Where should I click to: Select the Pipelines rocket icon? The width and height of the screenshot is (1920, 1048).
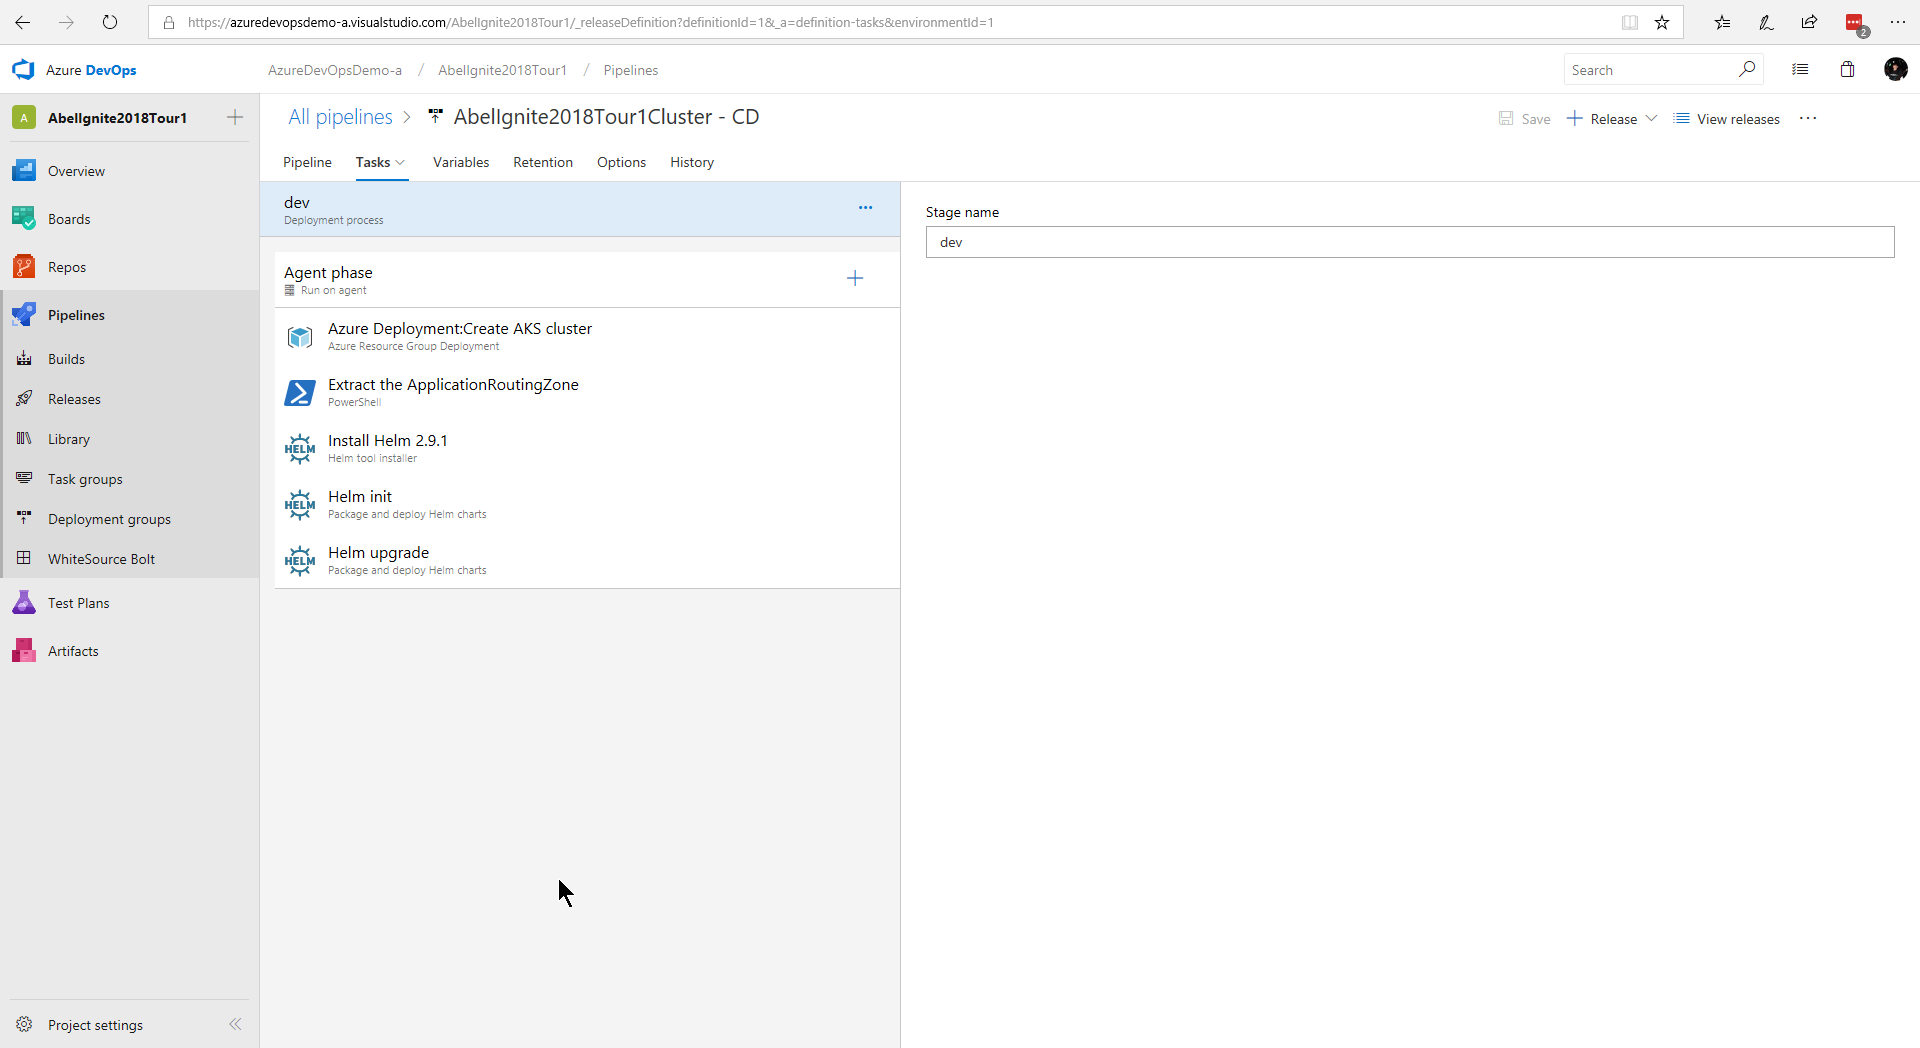click(24, 315)
